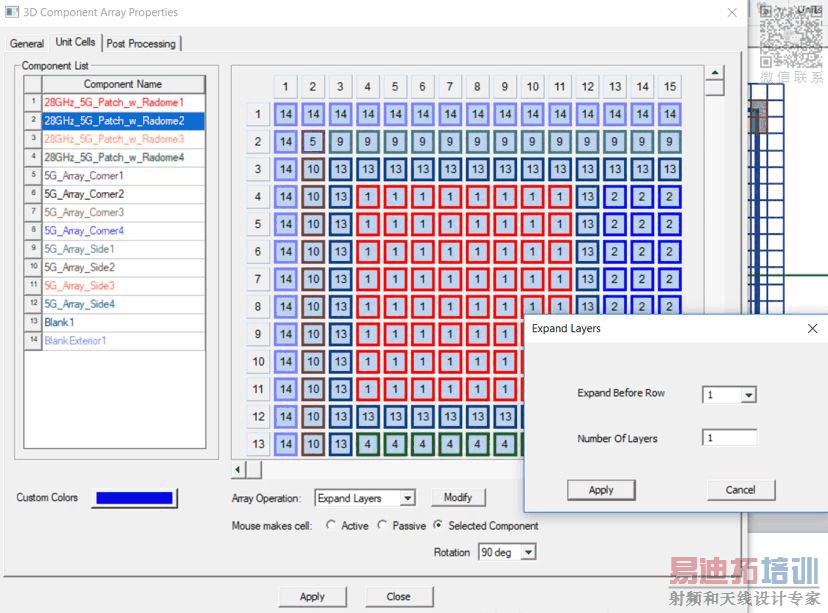Select the Passive mouse cell option

382,525
